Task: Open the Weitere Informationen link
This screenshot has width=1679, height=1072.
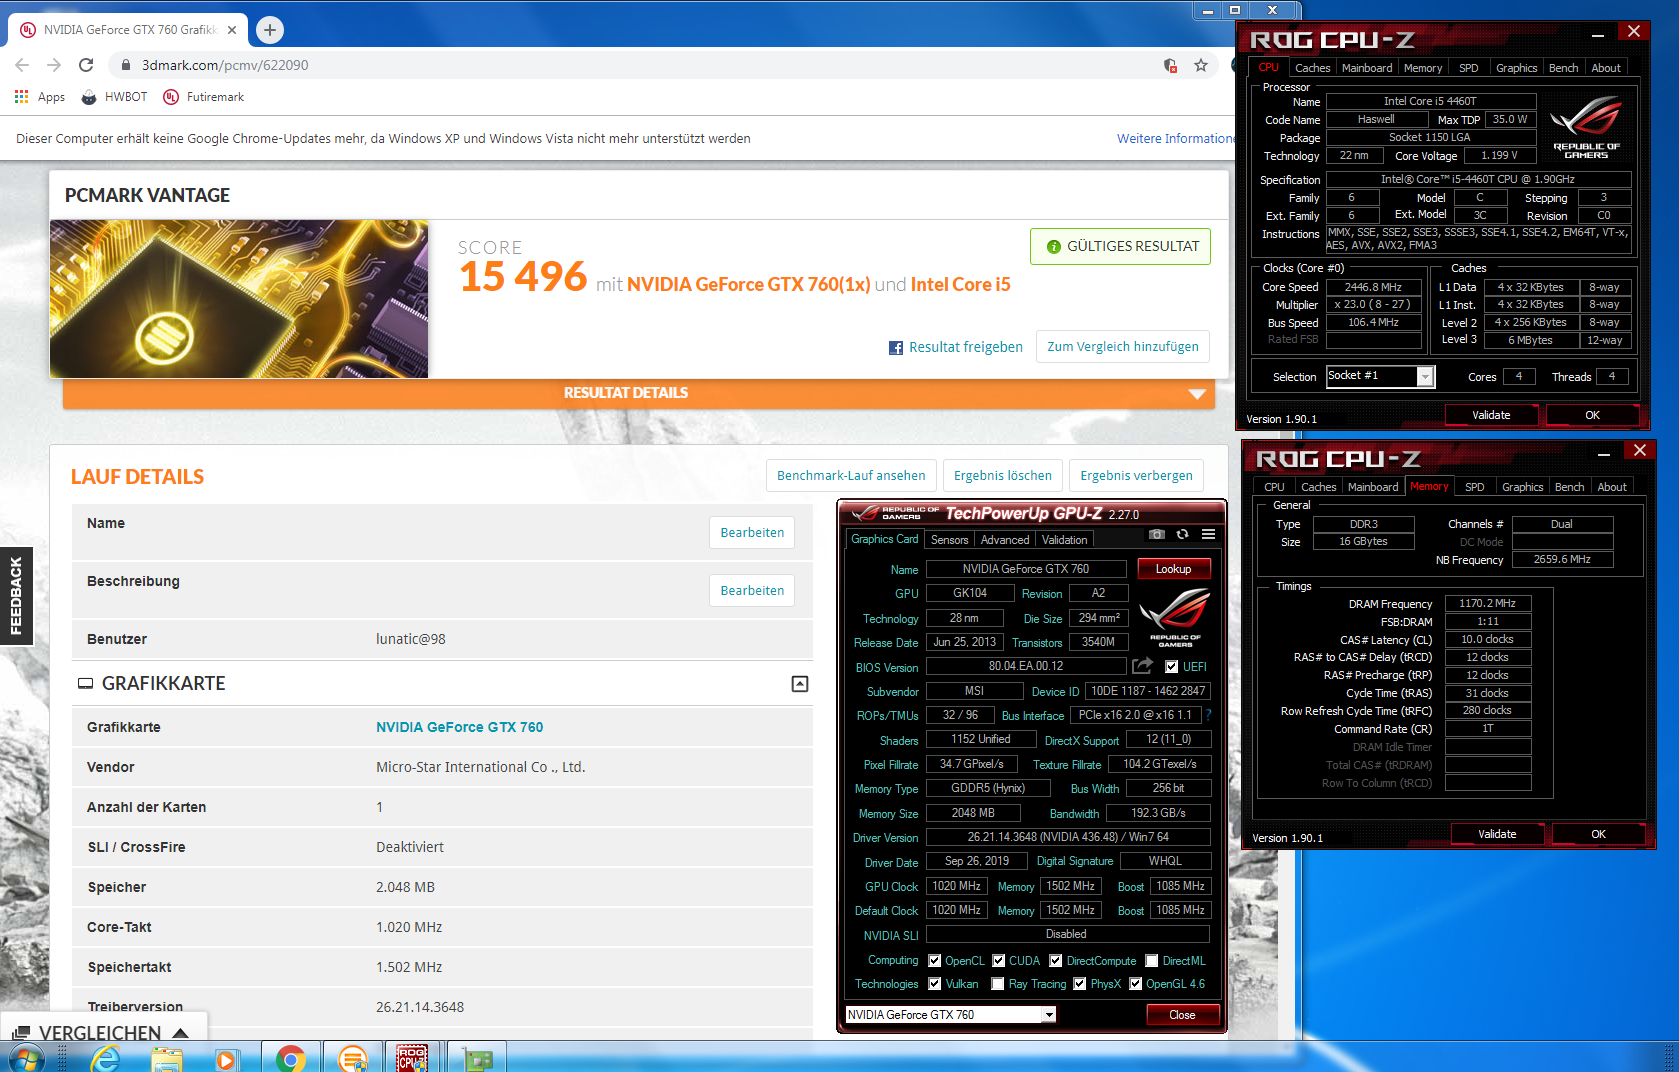Action: click(1175, 139)
